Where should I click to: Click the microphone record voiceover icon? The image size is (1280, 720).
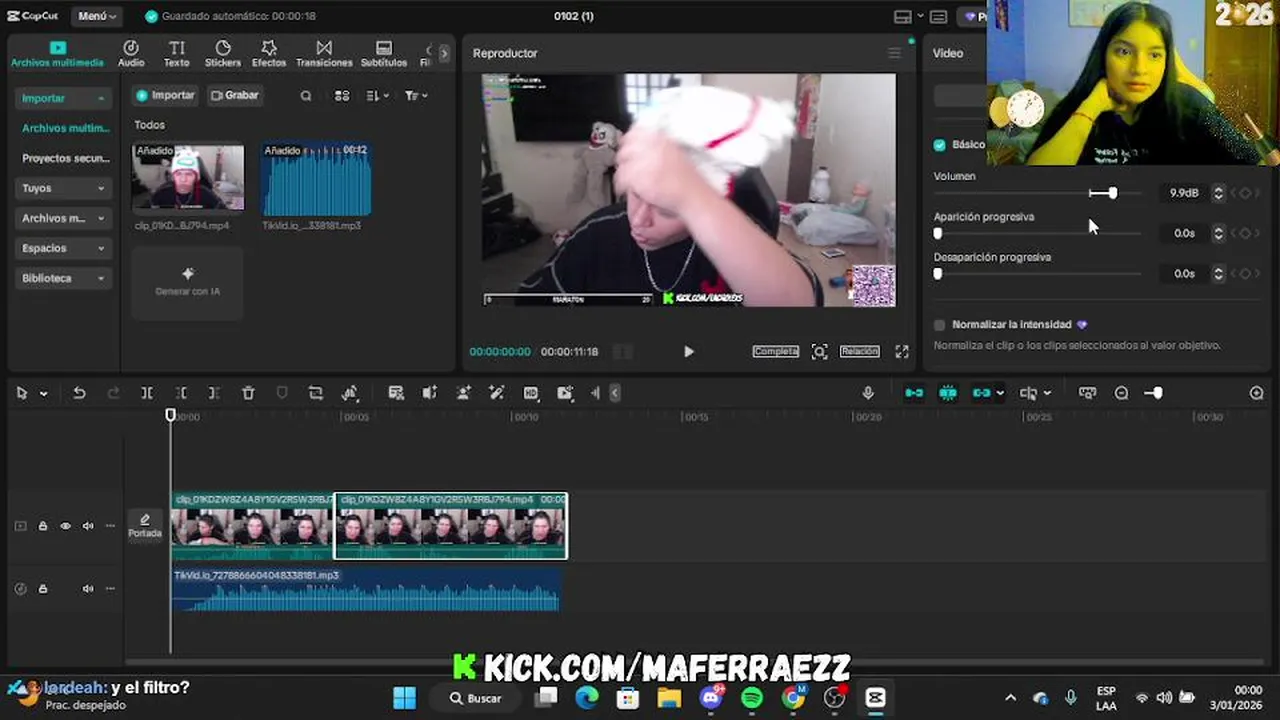pyautogui.click(x=868, y=393)
